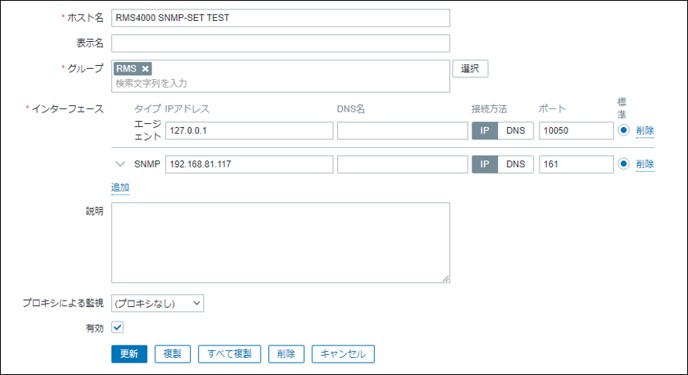
Task: Click inside the 説明 description textarea
Action: point(280,242)
